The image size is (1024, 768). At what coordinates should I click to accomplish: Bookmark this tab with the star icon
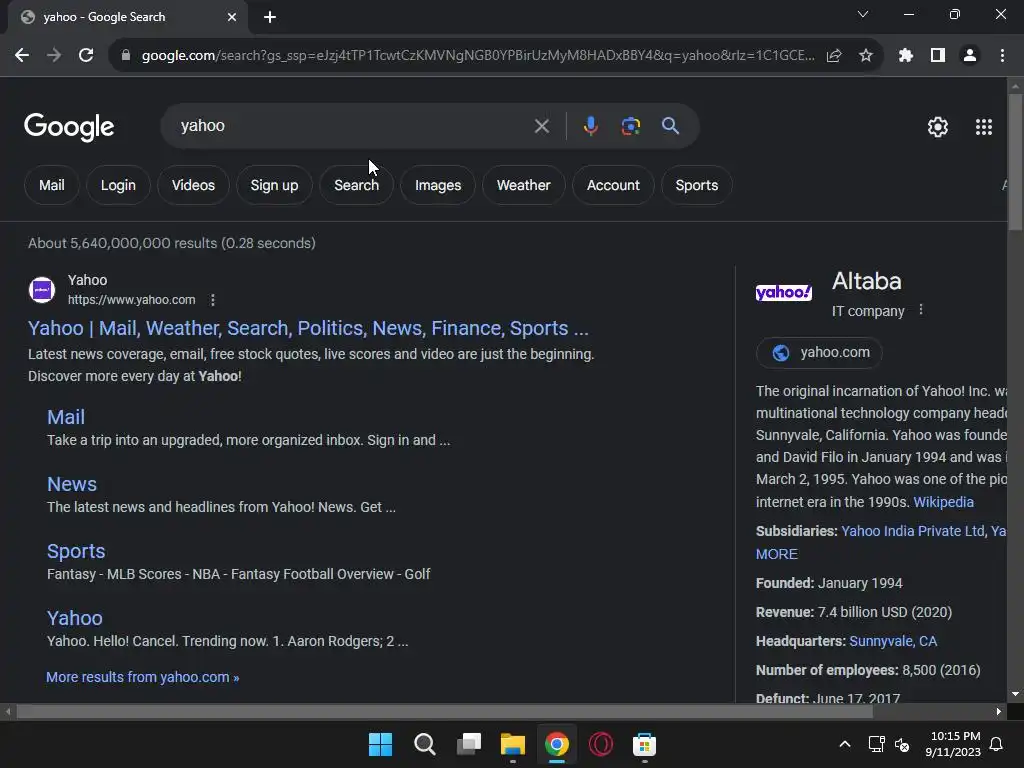pyautogui.click(x=866, y=56)
